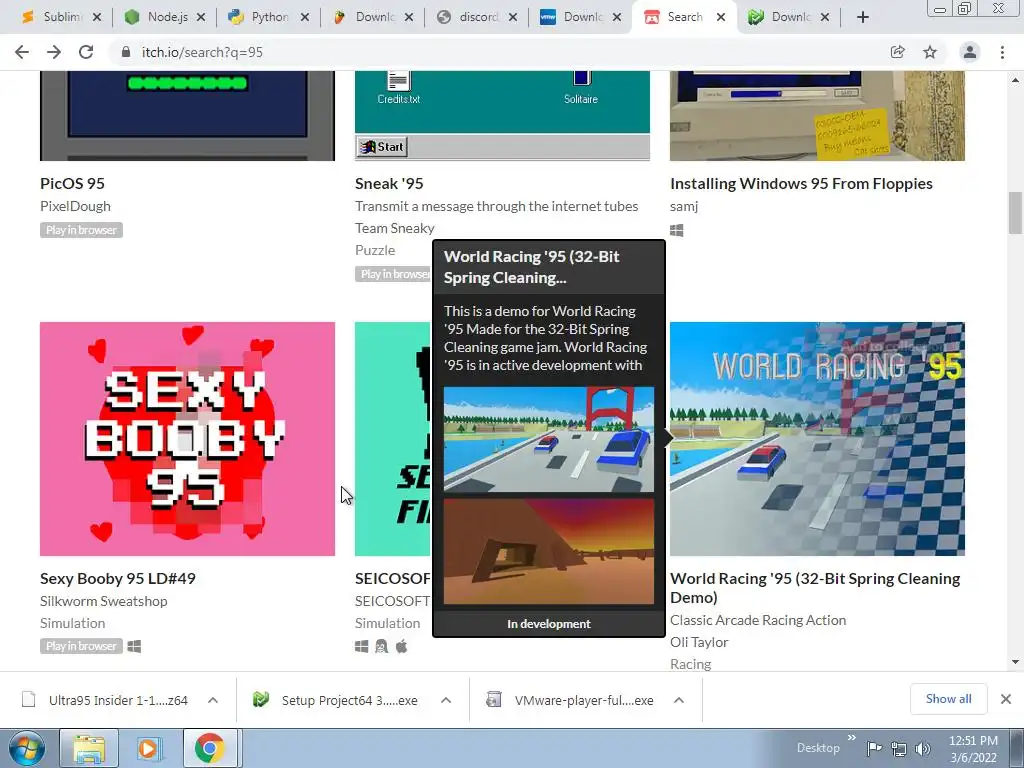This screenshot has width=1024, height=768.
Task: Open the PicOS 95 game title
Action: pos(72,184)
